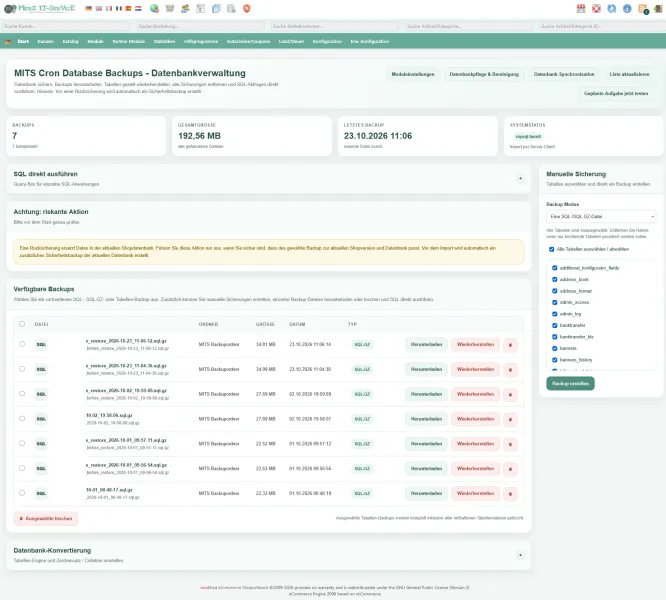Click 'Geplante Aufgabe jetzt testen'
The image size is (666, 600).
pos(616,93)
